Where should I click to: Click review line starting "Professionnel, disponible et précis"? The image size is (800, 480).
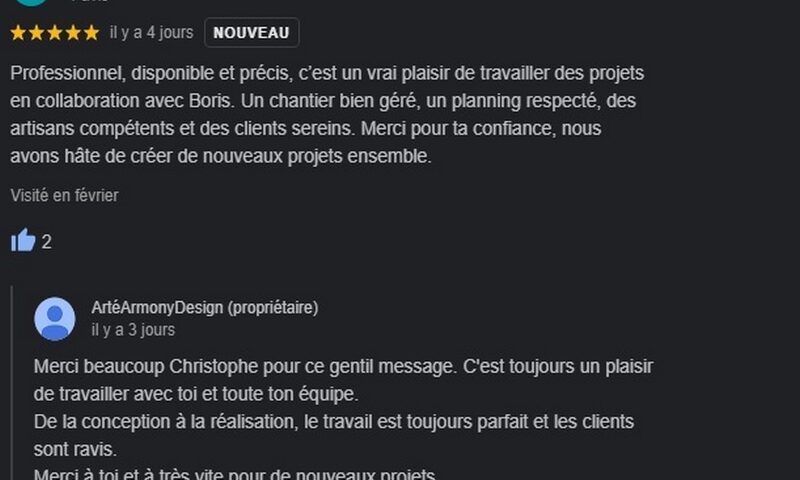327,73
